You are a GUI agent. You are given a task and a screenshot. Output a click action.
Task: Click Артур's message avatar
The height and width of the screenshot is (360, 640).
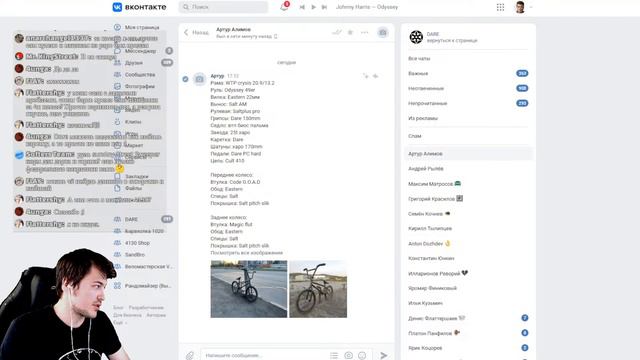point(199,79)
